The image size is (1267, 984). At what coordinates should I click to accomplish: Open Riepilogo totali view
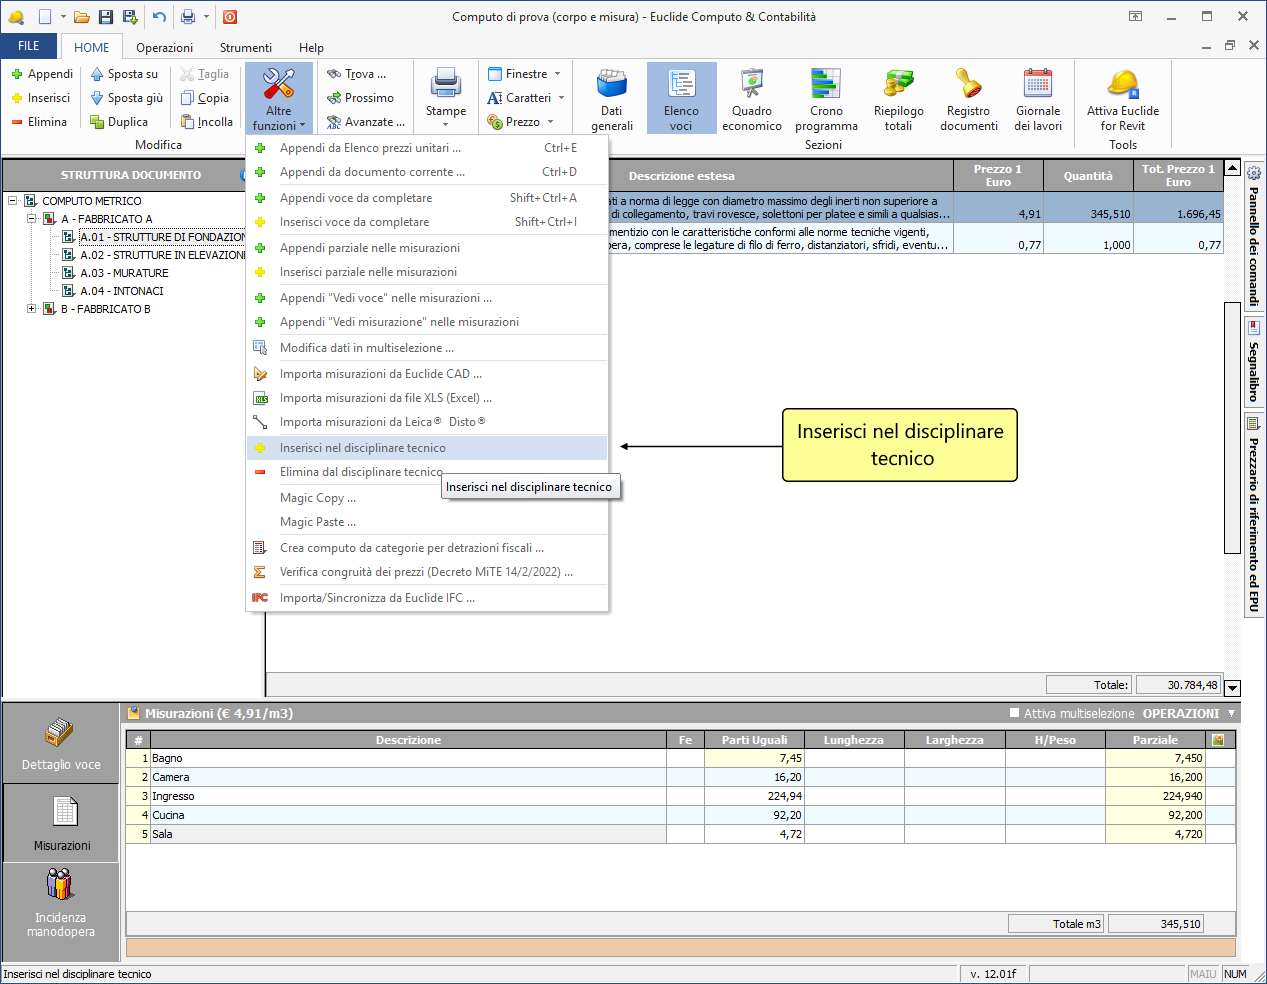(x=898, y=99)
